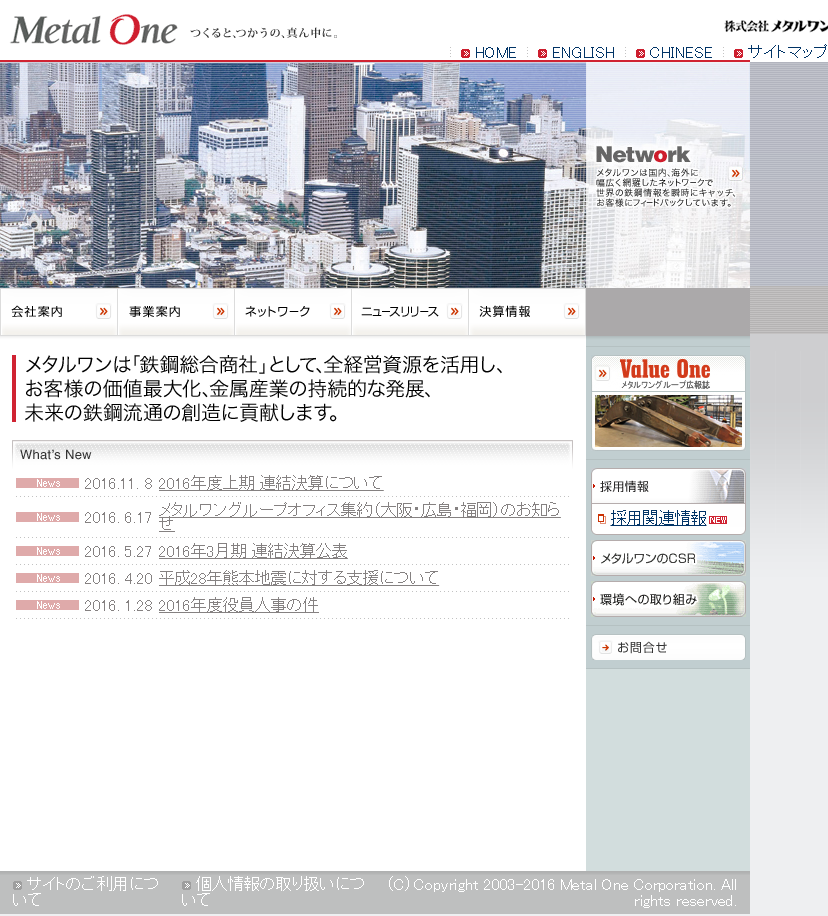Open the サイトマップ page
Image resolution: width=828 pixels, height=916 pixels.
(787, 53)
